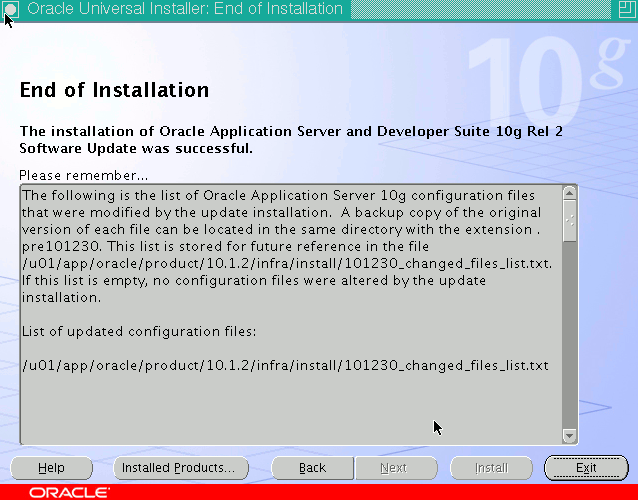
Task: Exit the Oracle Universal Installer
Action: pos(586,468)
